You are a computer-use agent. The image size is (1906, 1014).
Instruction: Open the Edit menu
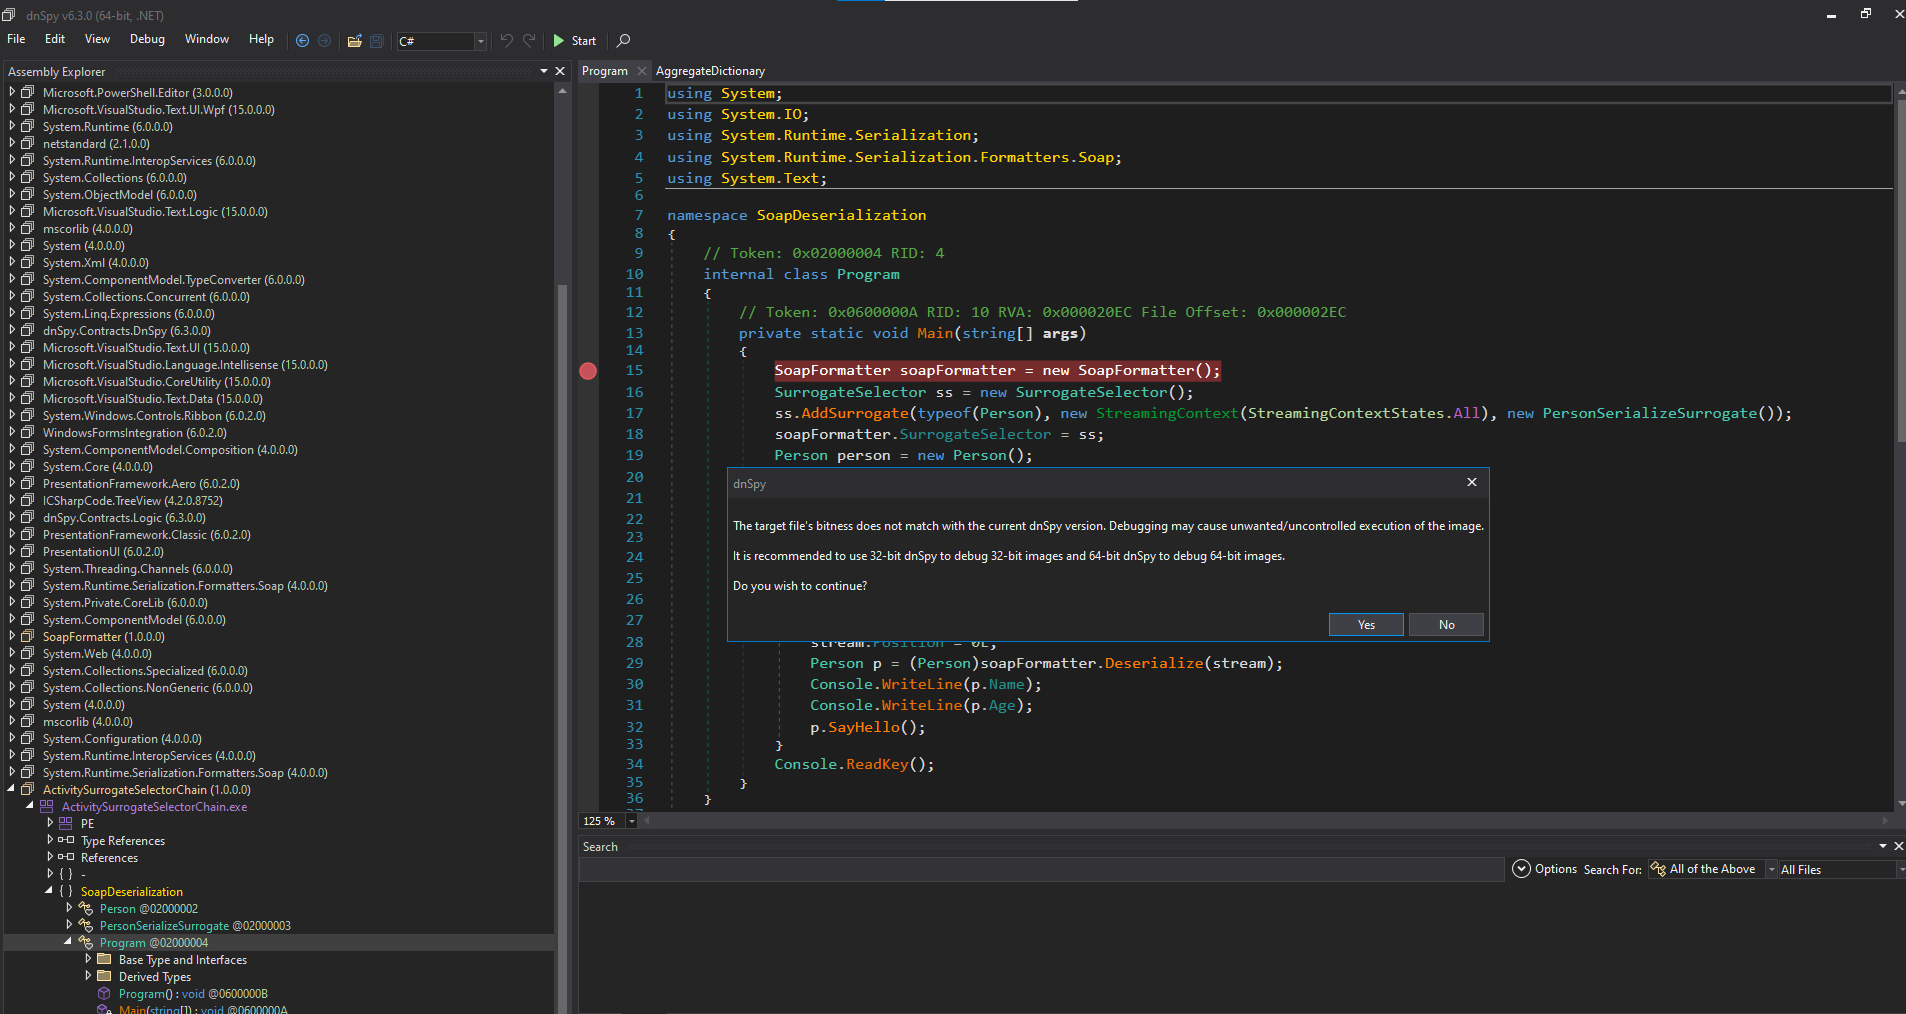pos(55,39)
